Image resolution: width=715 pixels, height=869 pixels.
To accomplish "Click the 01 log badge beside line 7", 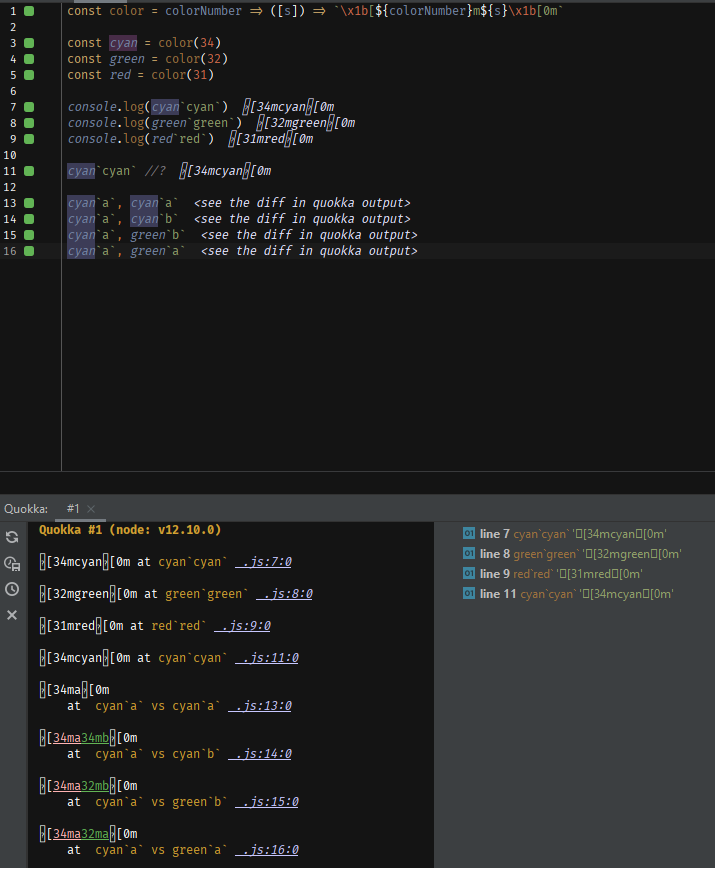I will click(468, 533).
